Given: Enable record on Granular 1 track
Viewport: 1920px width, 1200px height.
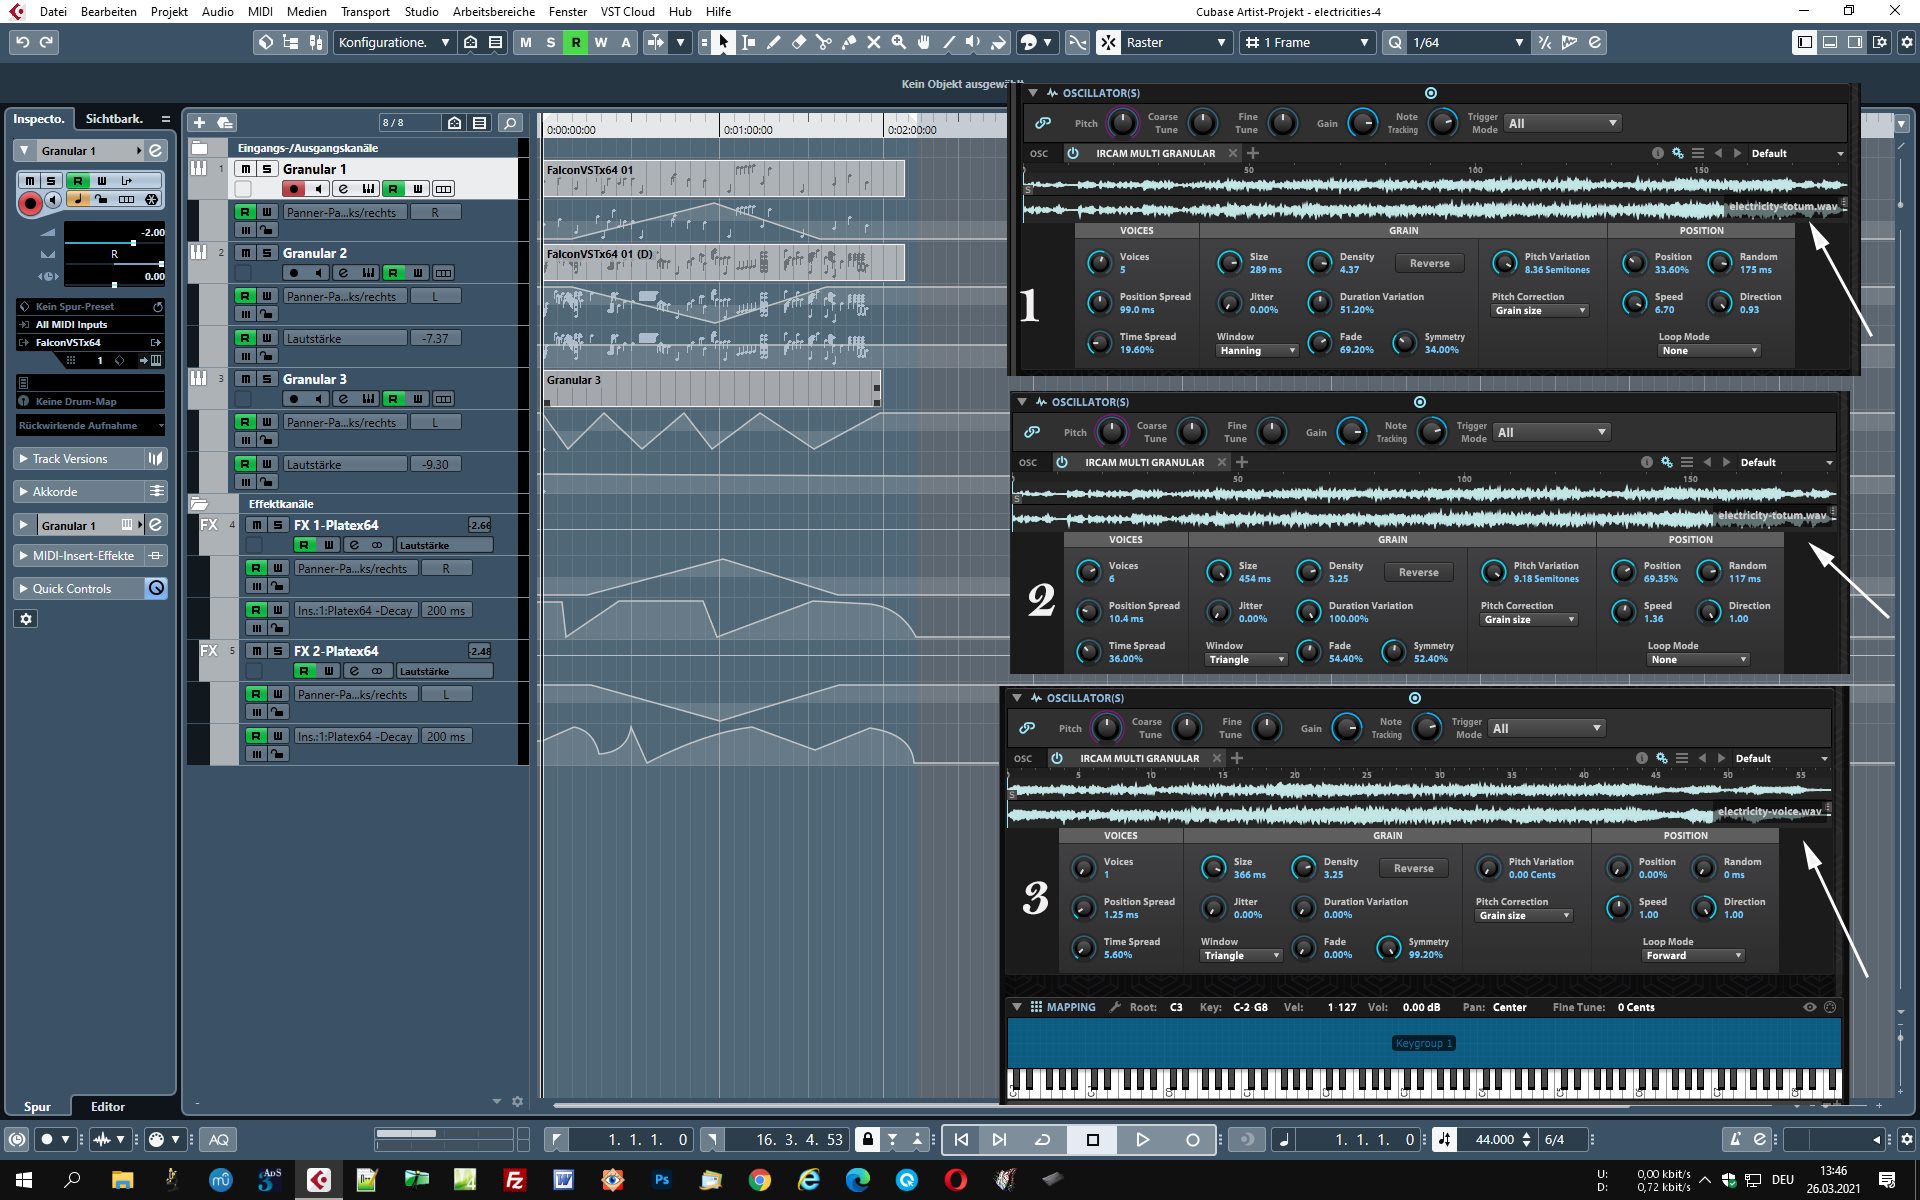Looking at the screenshot, I should [293, 189].
